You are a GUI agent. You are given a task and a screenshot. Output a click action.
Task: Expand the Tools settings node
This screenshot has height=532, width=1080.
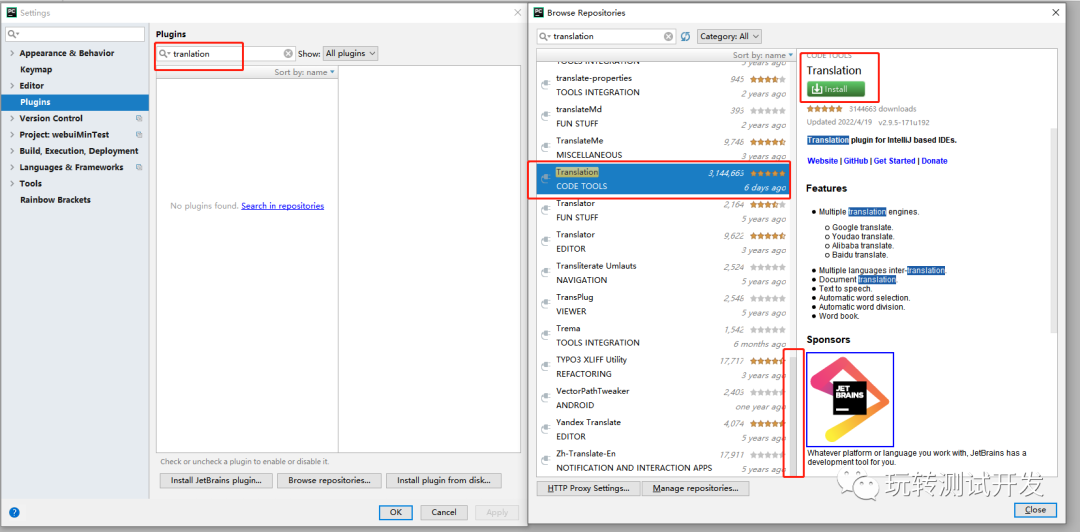point(12,183)
